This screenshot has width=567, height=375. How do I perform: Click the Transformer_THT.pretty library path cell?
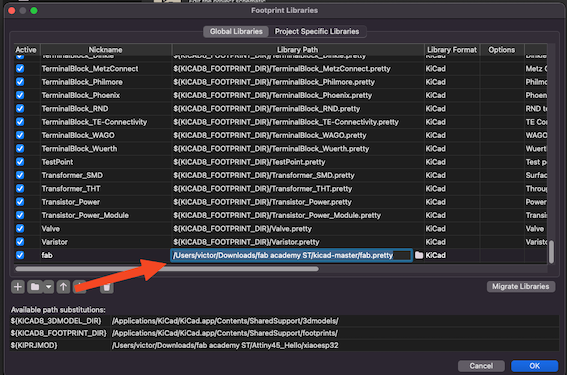click(298, 189)
